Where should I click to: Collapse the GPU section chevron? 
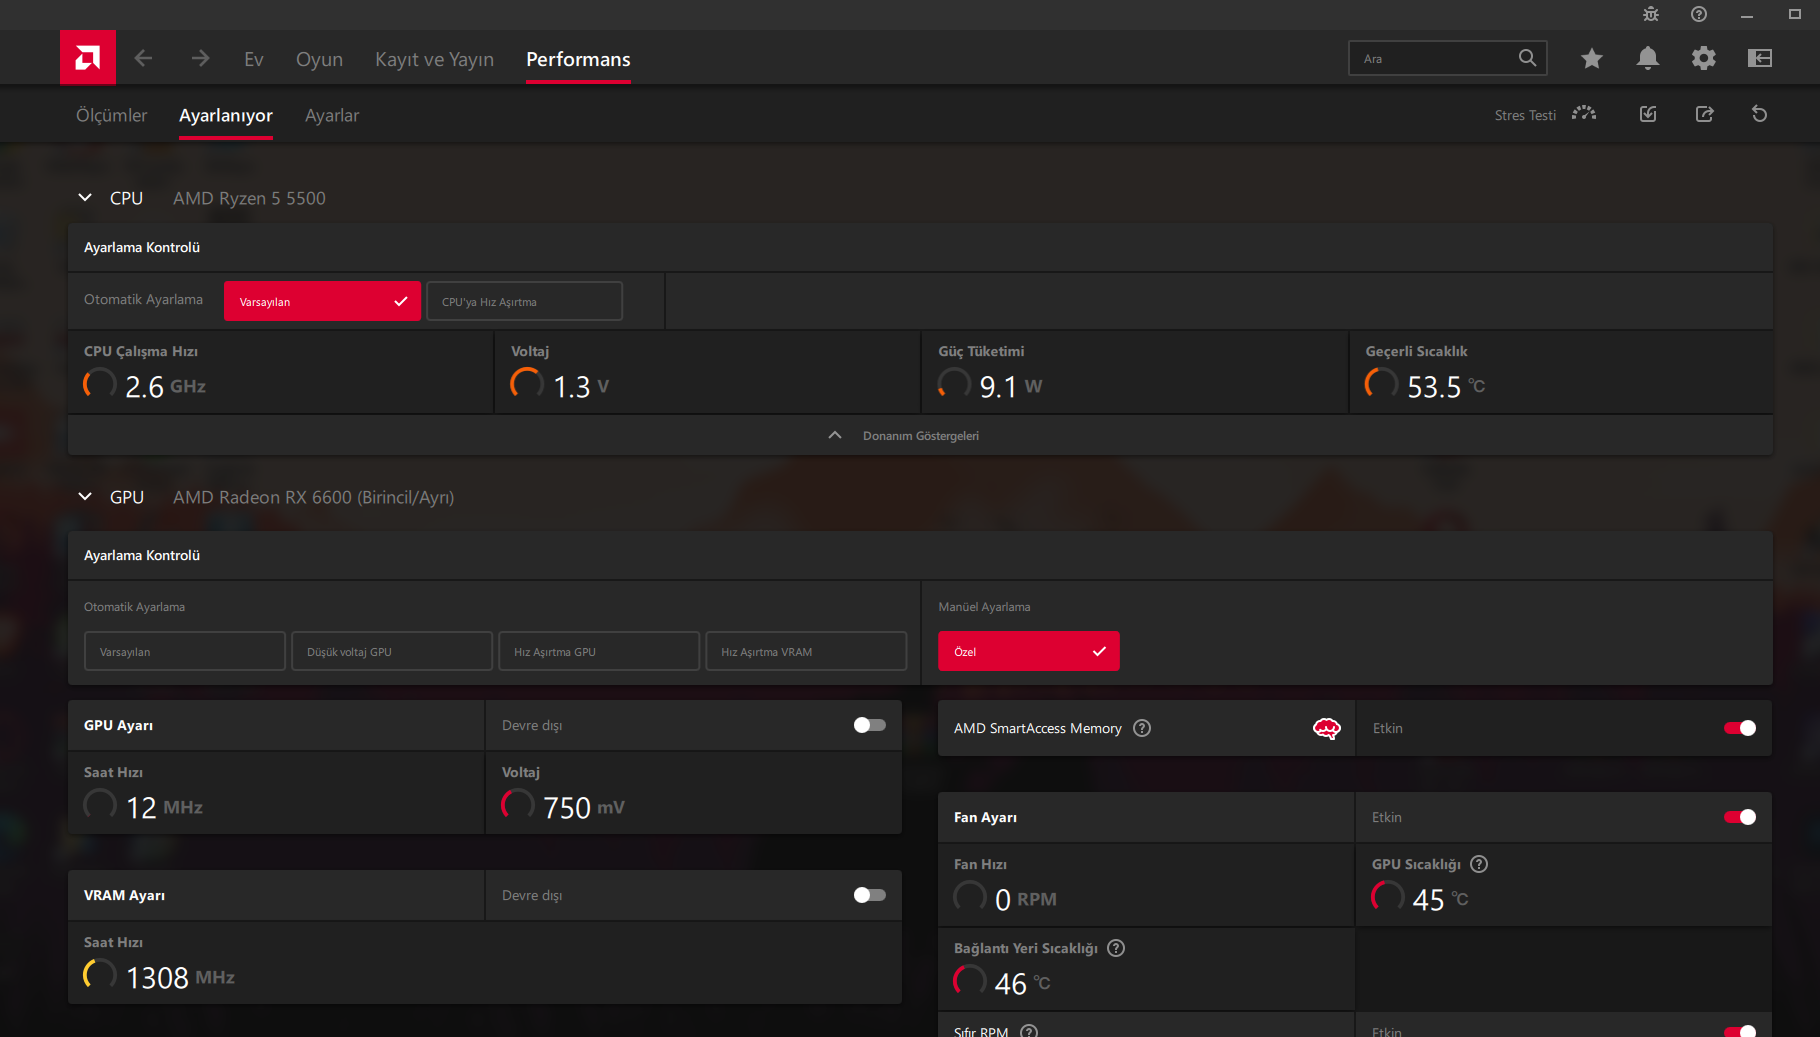(x=85, y=497)
